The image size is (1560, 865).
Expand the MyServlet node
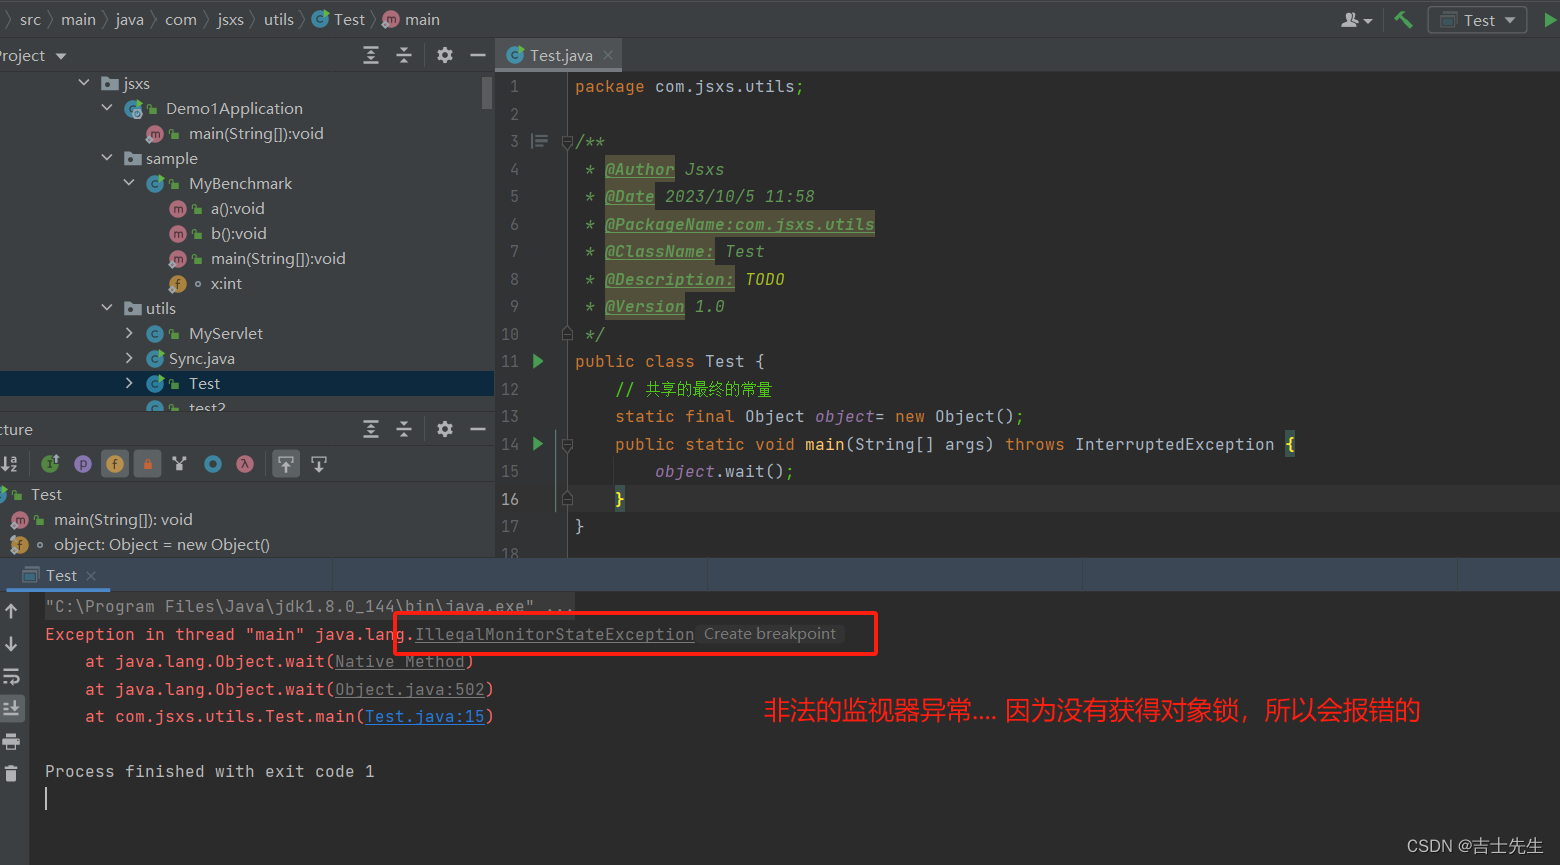(x=129, y=333)
